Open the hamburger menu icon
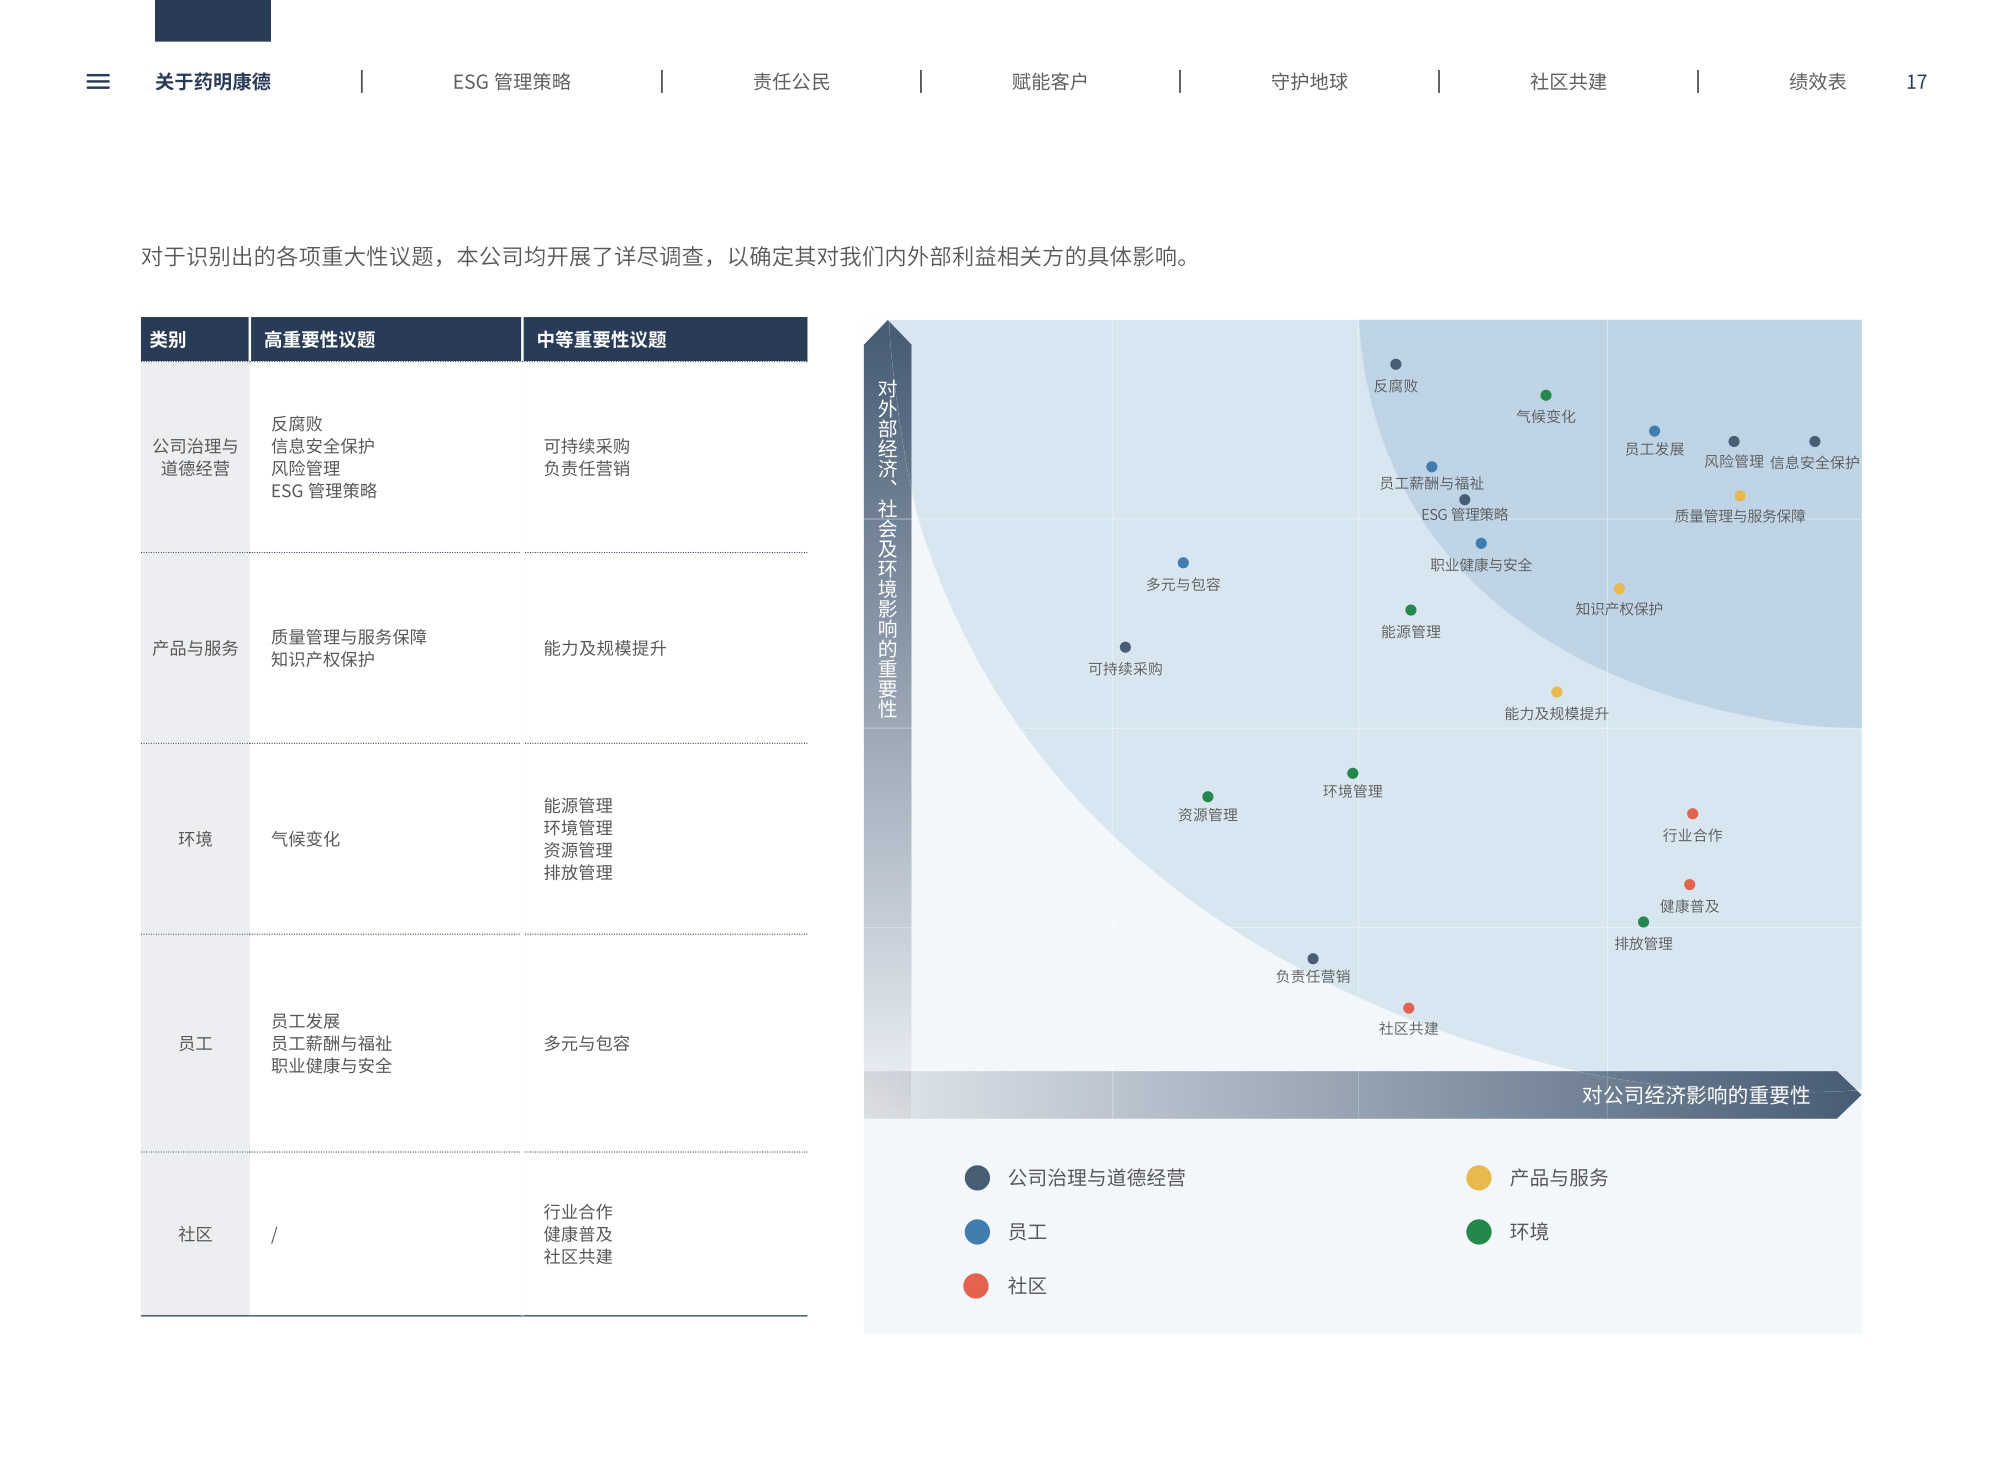The width and height of the screenshot is (2000, 1475). pos(98,82)
